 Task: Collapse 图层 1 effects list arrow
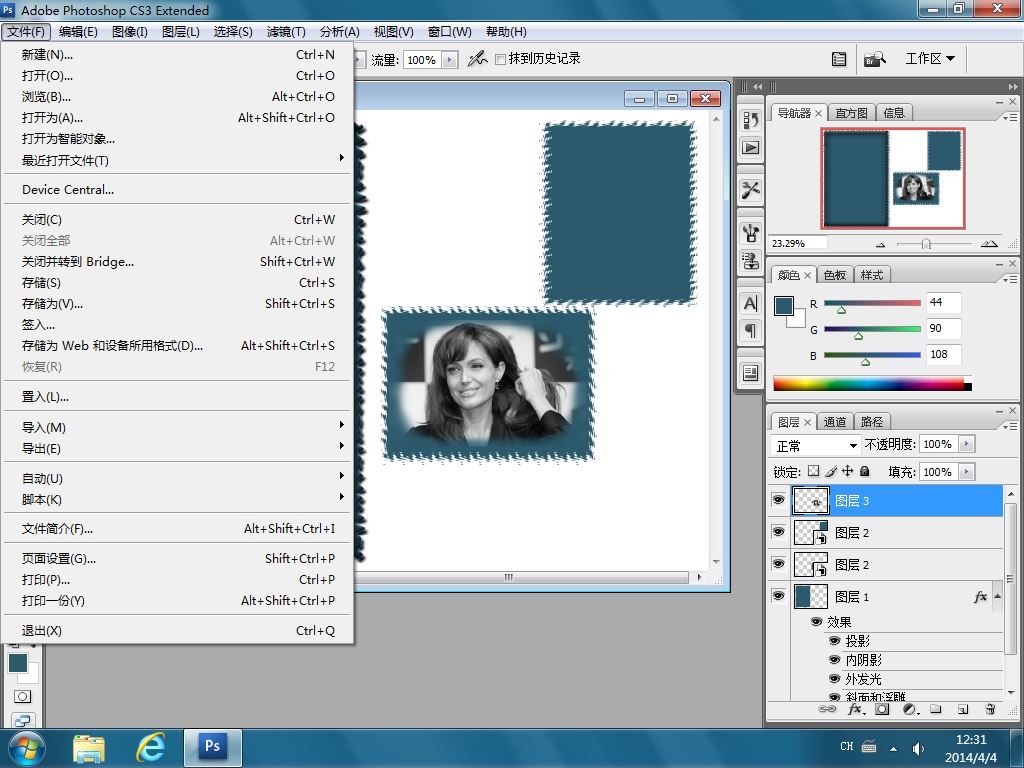click(x=998, y=596)
